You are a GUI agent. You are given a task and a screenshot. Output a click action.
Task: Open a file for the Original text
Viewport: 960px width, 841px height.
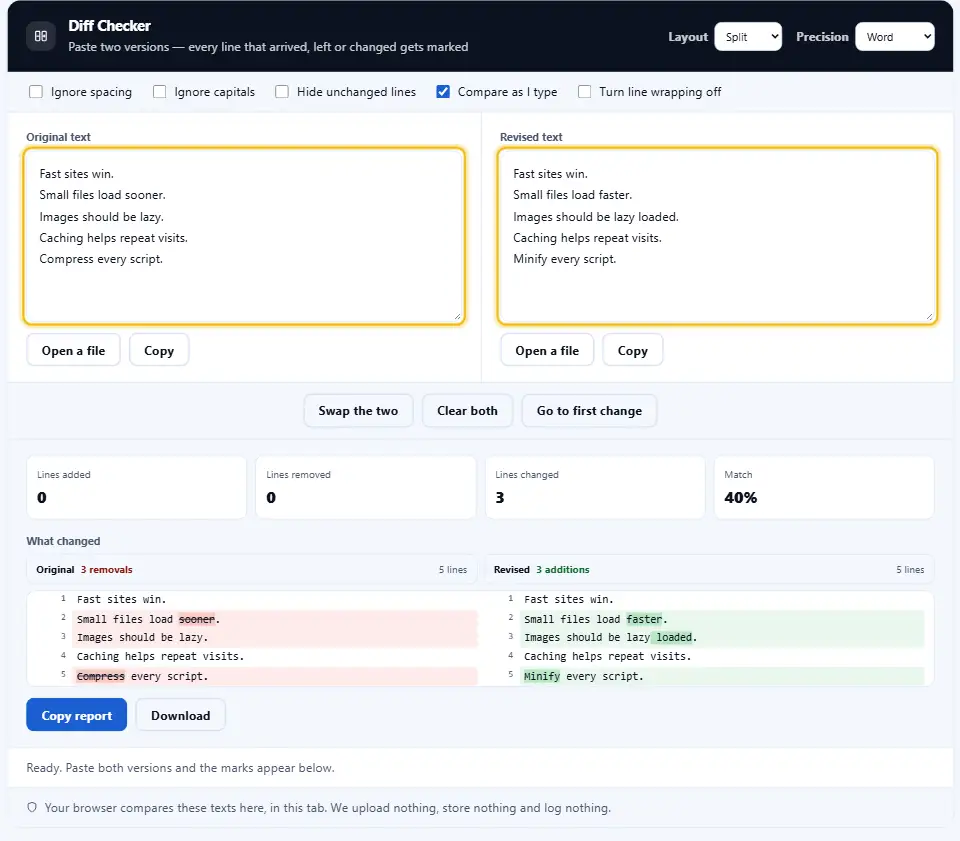tap(73, 350)
